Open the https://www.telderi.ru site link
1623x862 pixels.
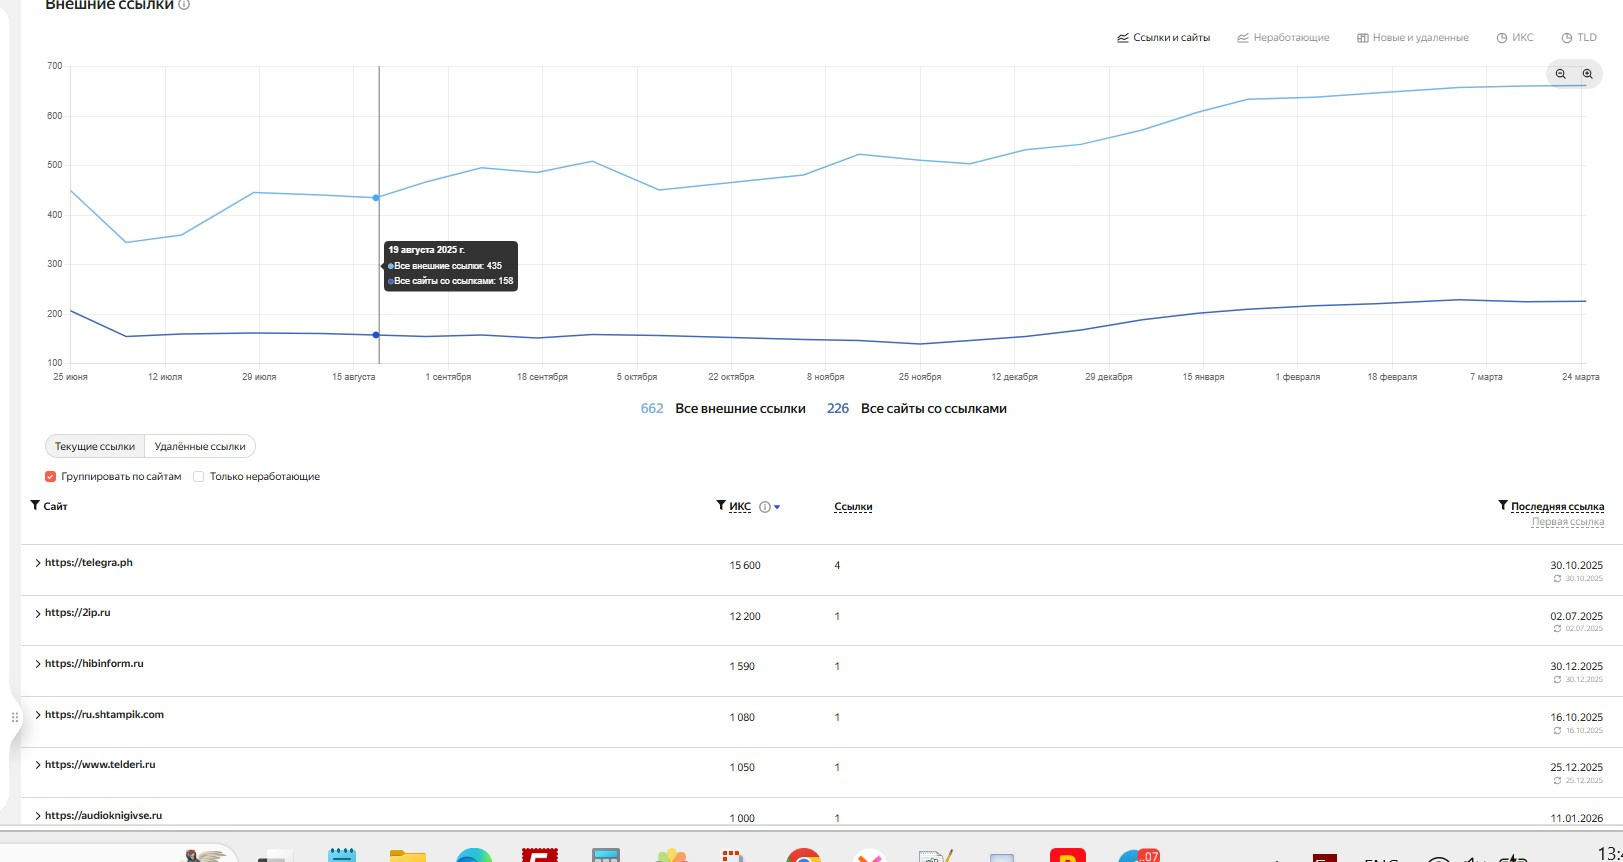point(100,765)
